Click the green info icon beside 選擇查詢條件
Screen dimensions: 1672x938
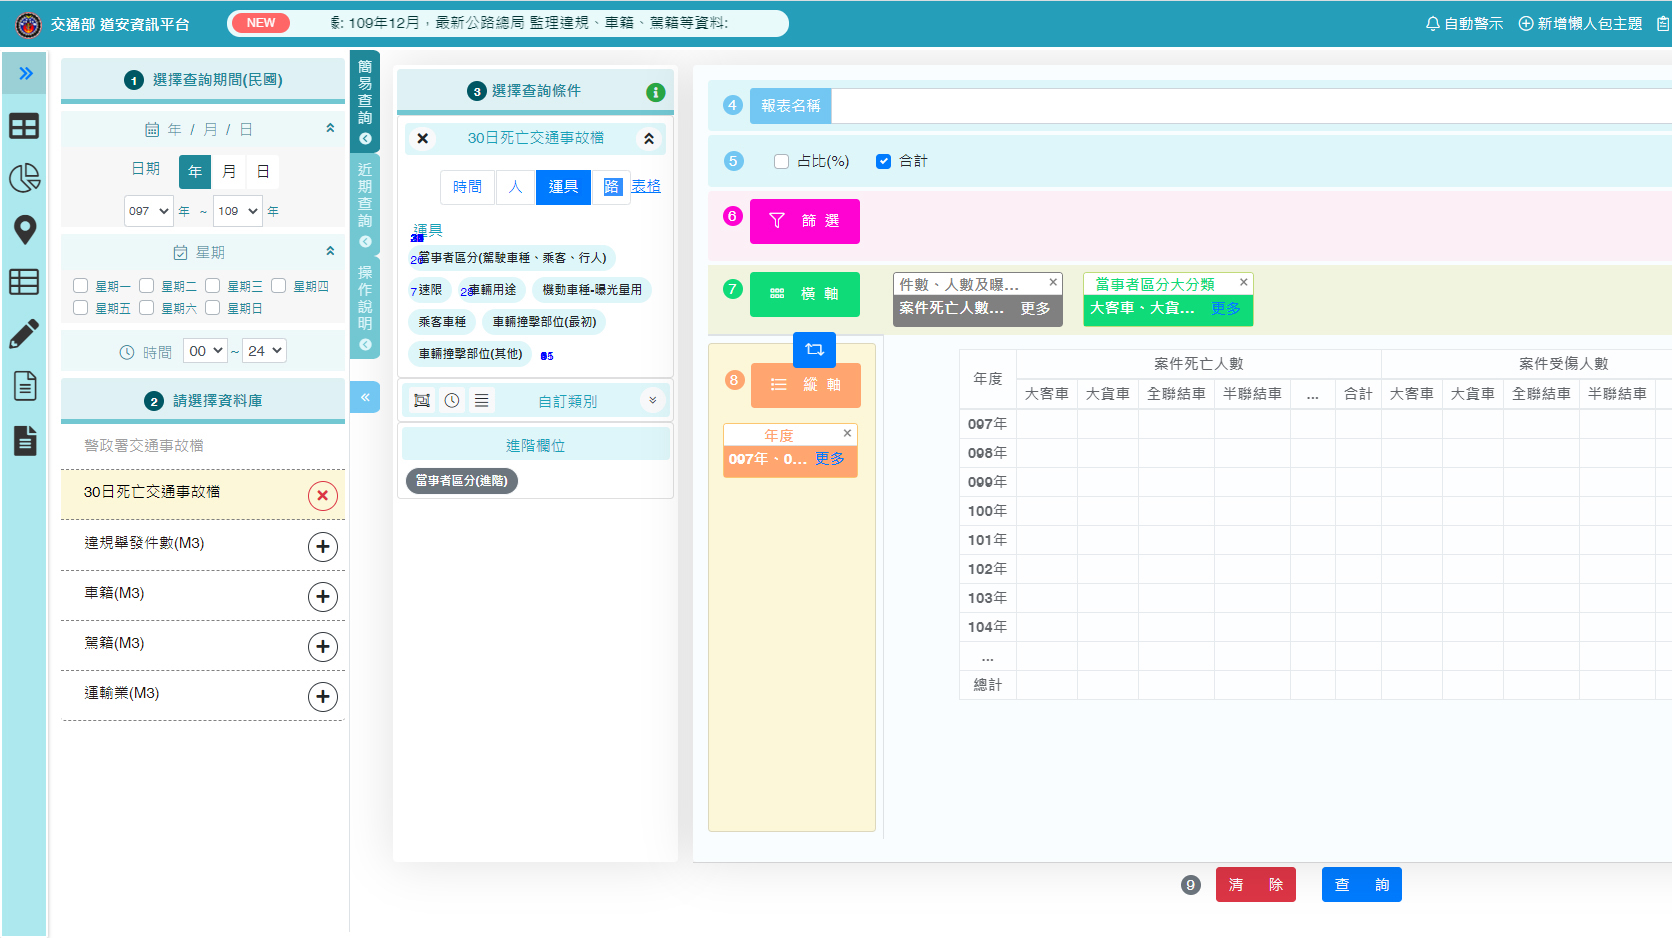point(656,92)
